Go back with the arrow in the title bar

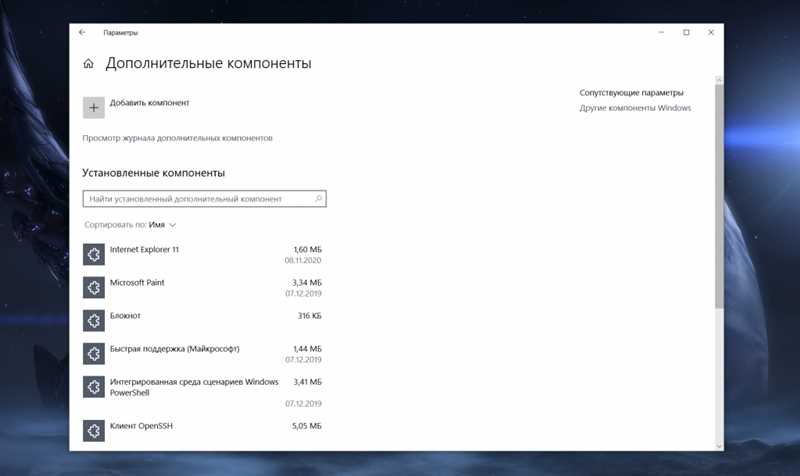[82, 32]
